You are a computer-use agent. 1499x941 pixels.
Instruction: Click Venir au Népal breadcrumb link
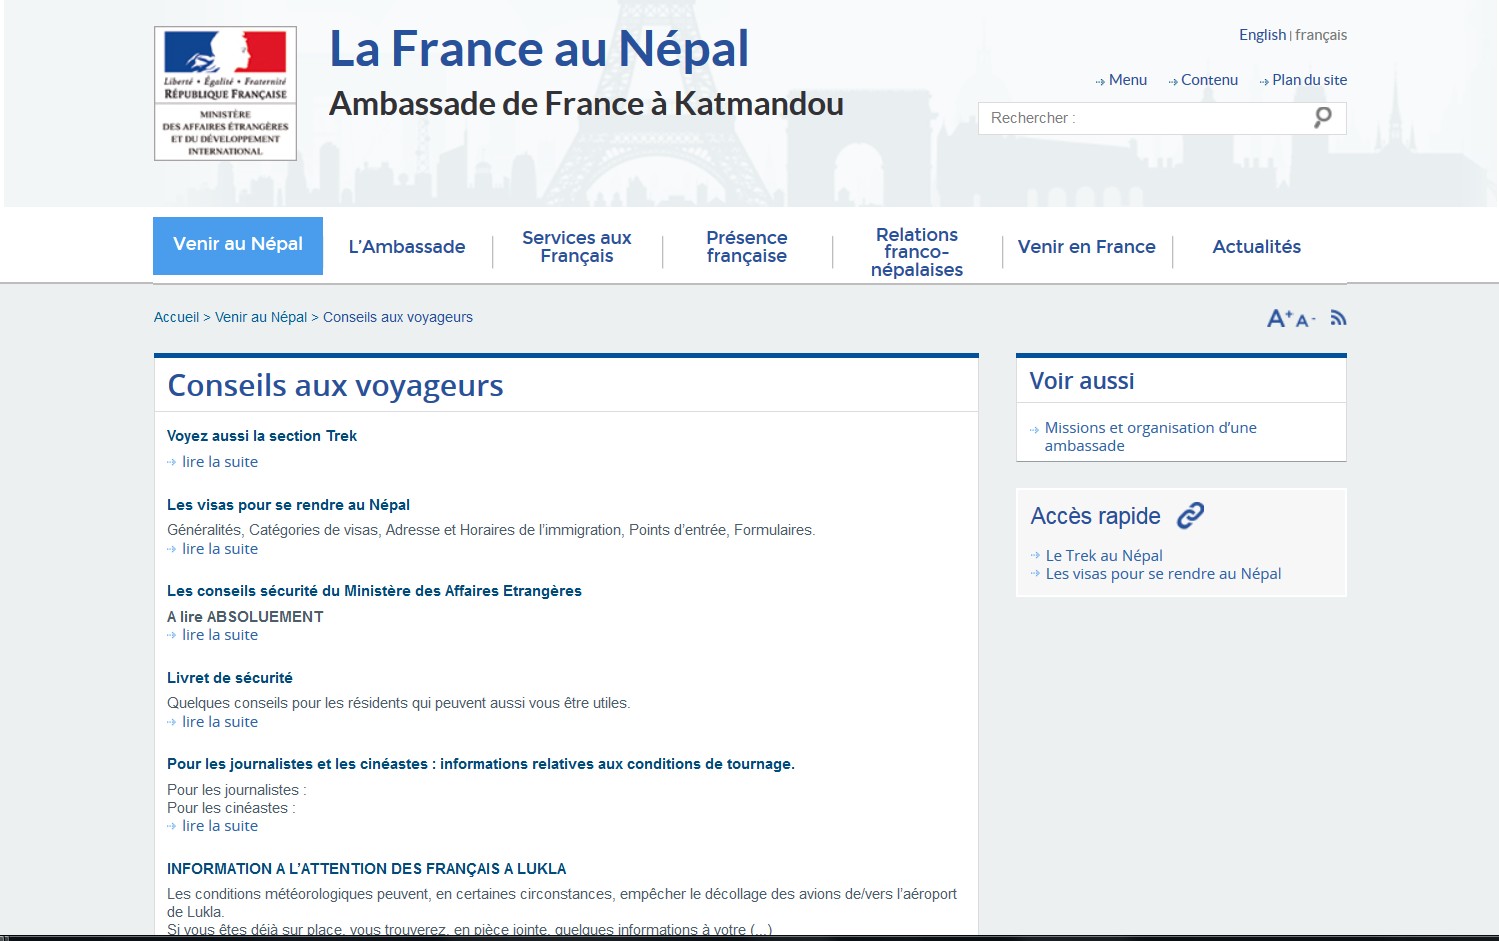pyautogui.click(x=261, y=317)
